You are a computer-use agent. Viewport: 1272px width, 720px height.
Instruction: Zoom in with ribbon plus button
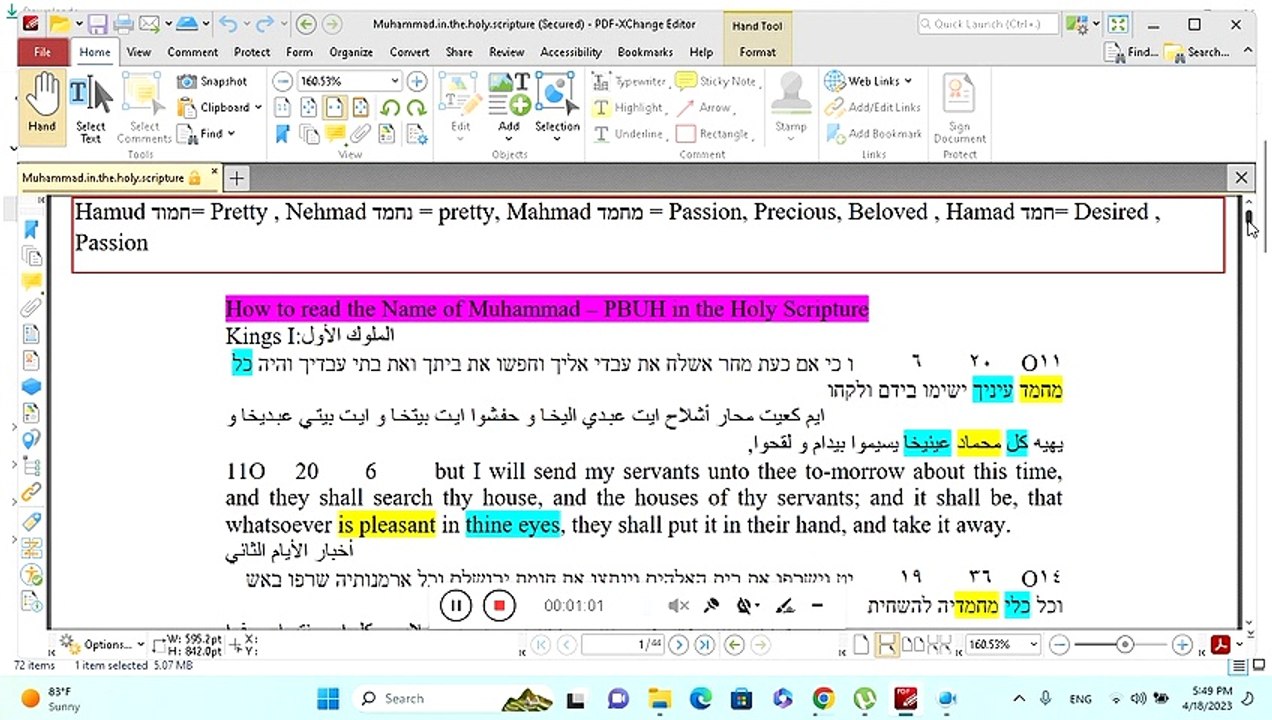click(x=417, y=82)
